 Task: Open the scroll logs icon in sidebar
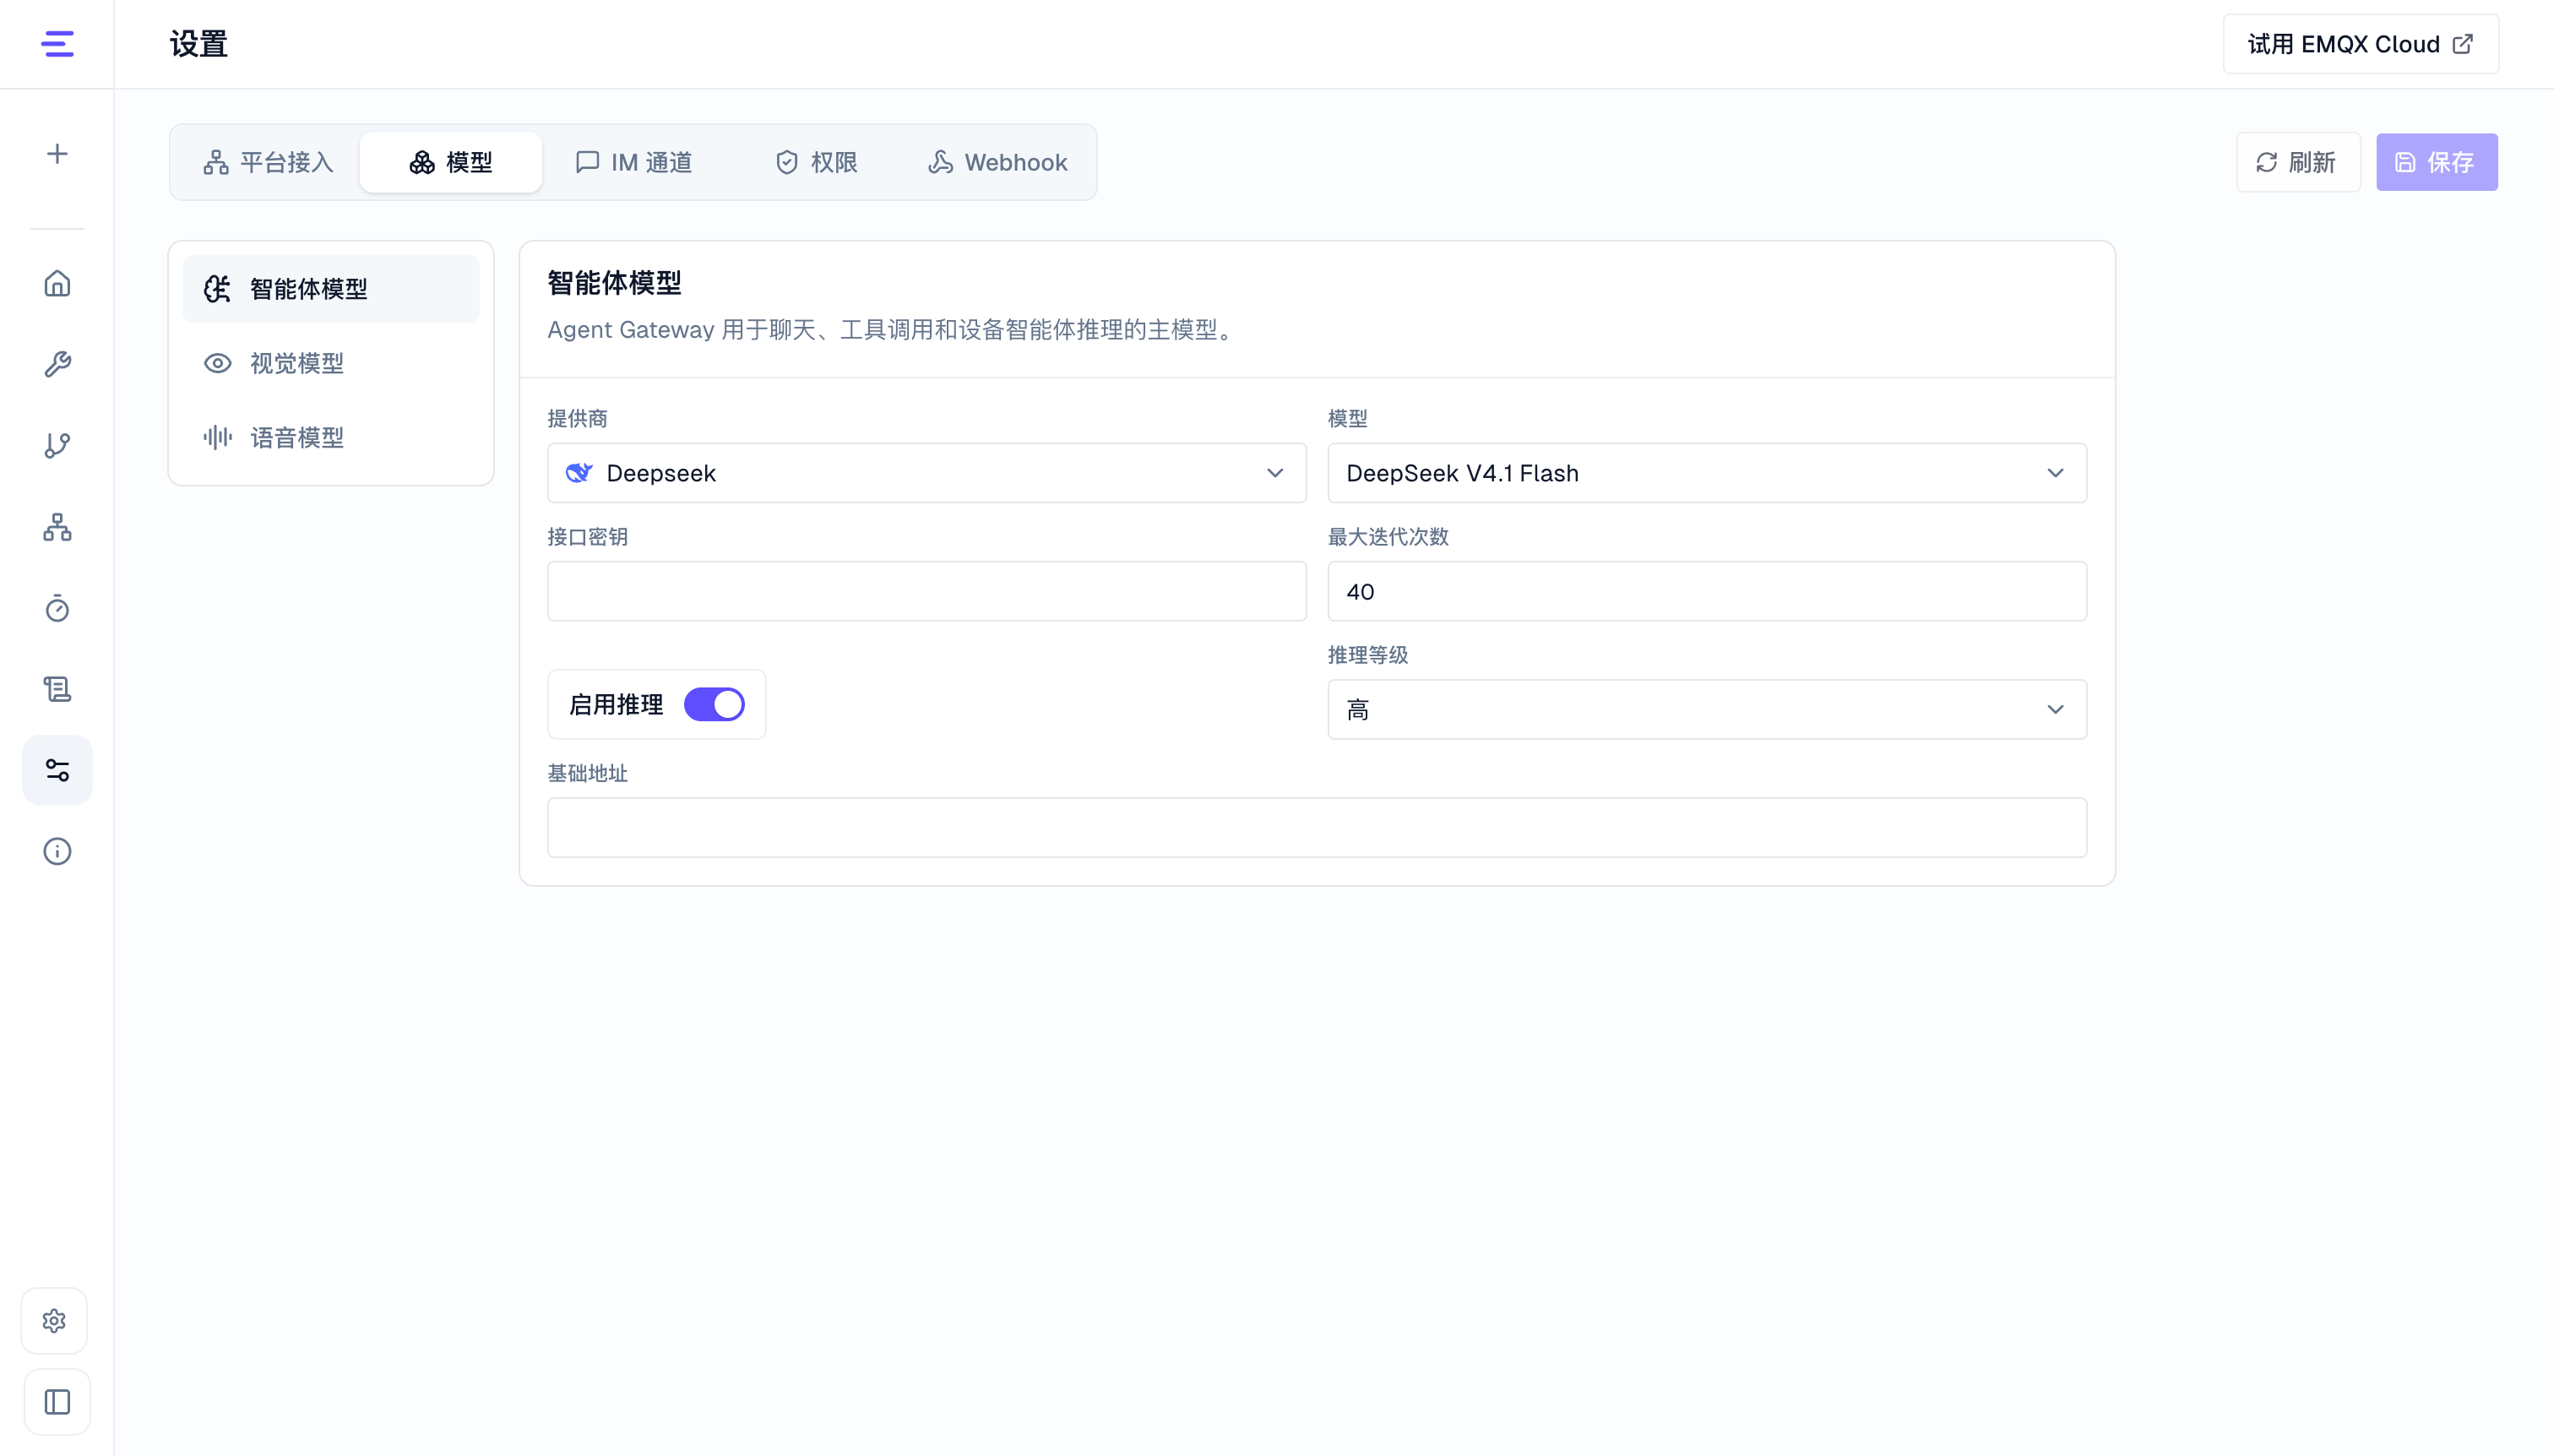tap(57, 689)
